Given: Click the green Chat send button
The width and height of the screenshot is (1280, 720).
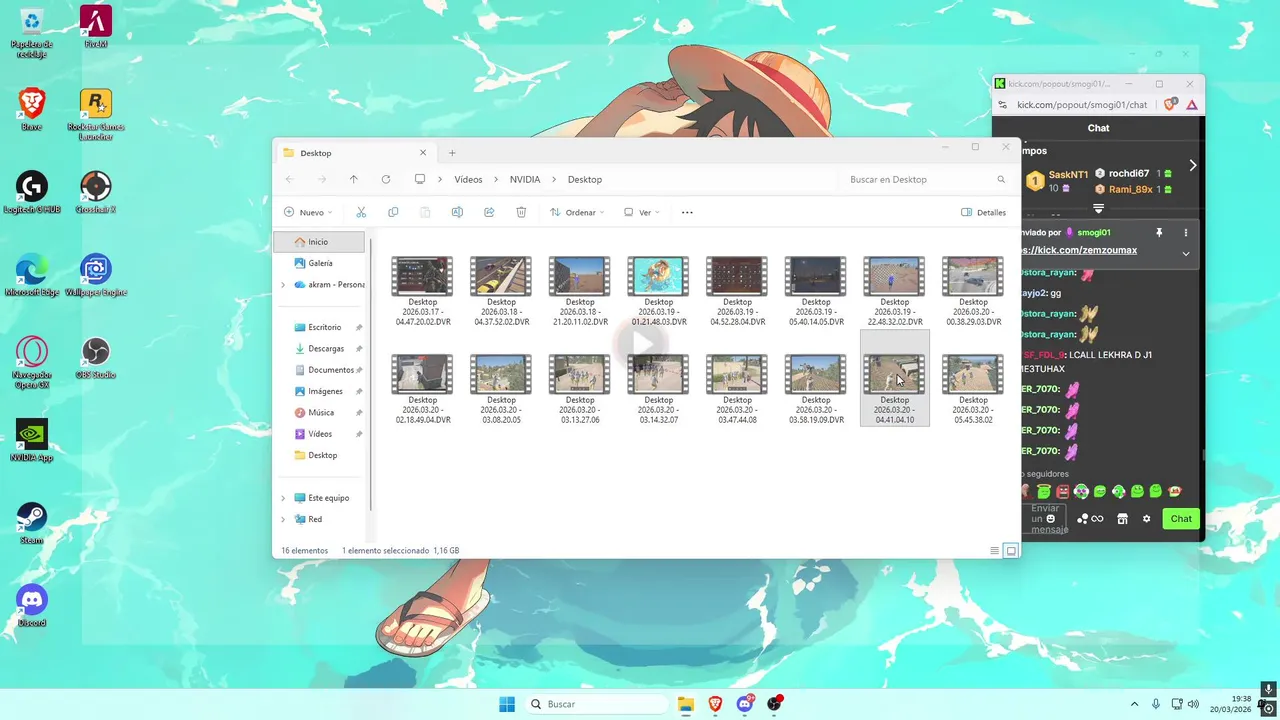Looking at the screenshot, I should pos(1181,519).
